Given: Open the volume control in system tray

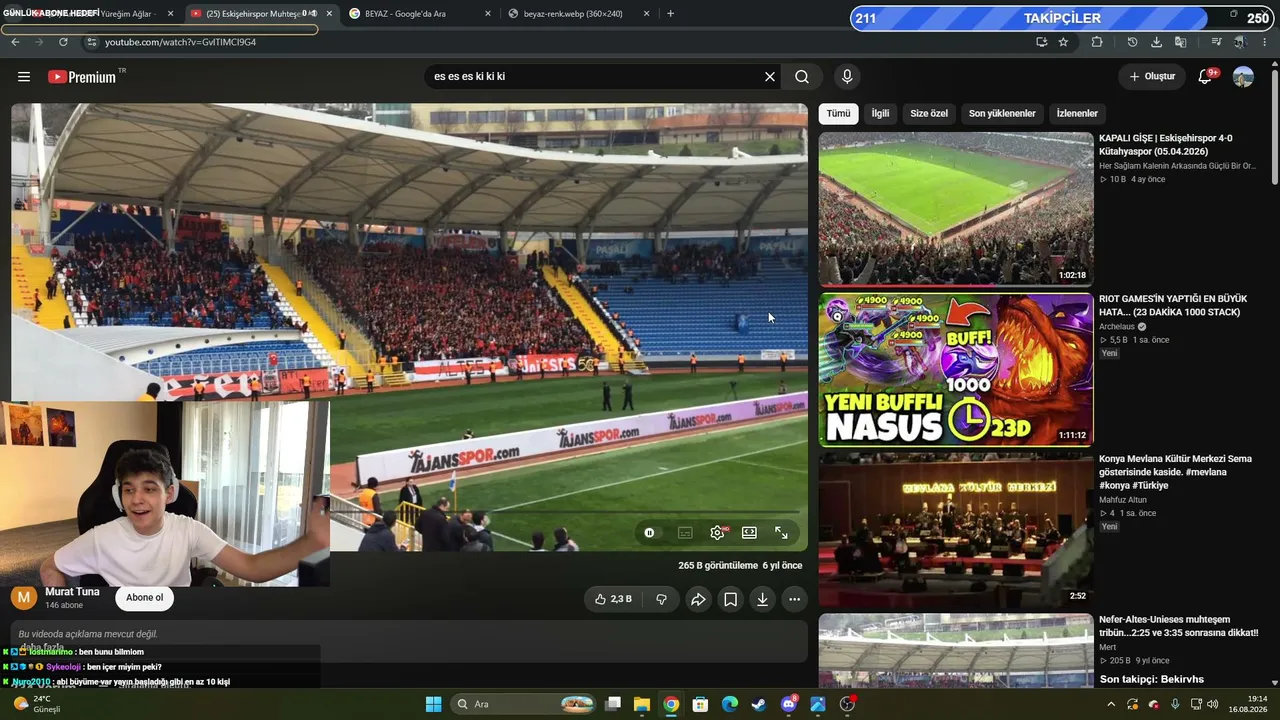Looking at the screenshot, I should (1212, 704).
